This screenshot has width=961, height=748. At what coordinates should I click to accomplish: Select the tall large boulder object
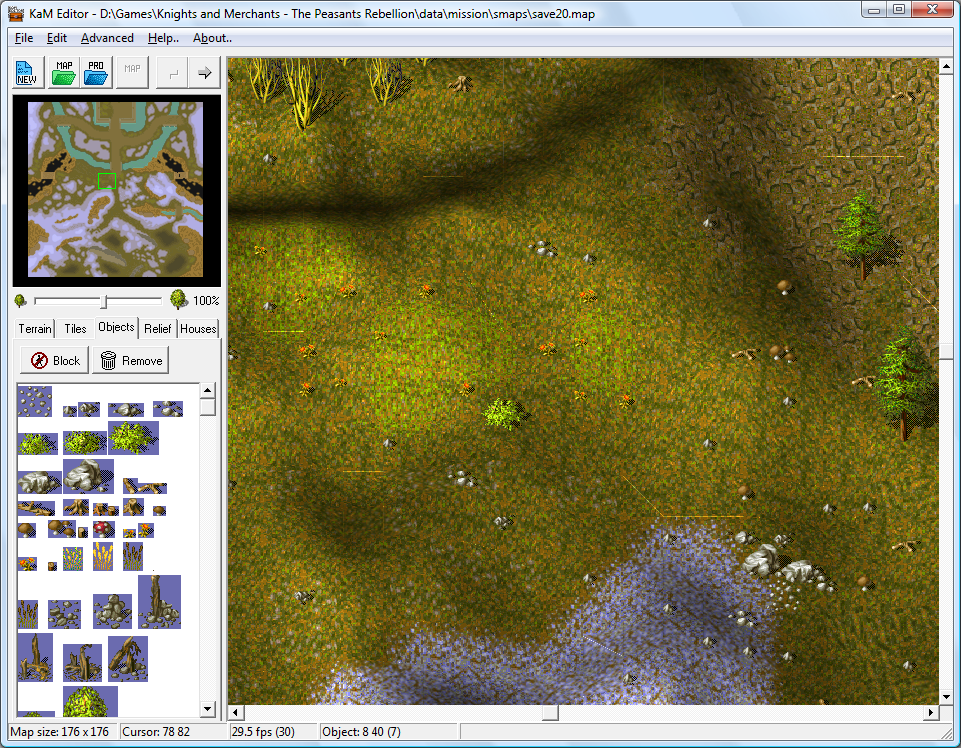(88, 476)
